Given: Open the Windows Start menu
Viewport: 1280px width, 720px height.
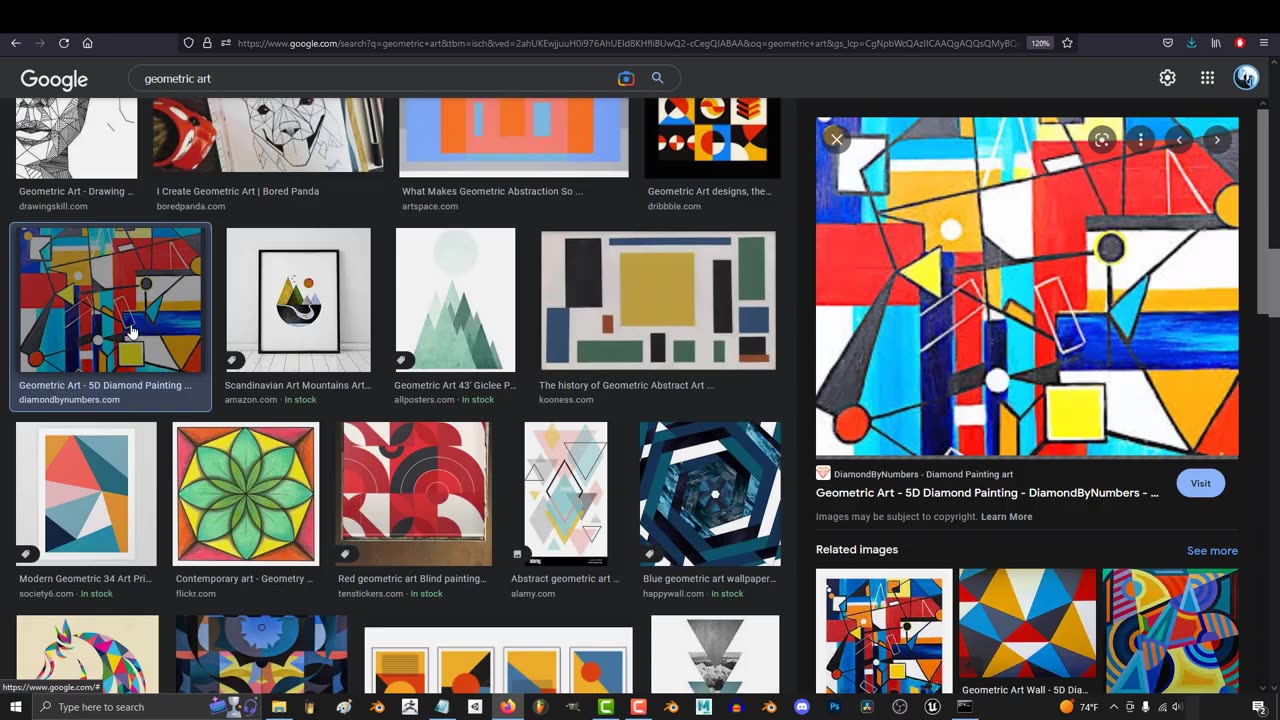Looking at the screenshot, I should 16,707.
